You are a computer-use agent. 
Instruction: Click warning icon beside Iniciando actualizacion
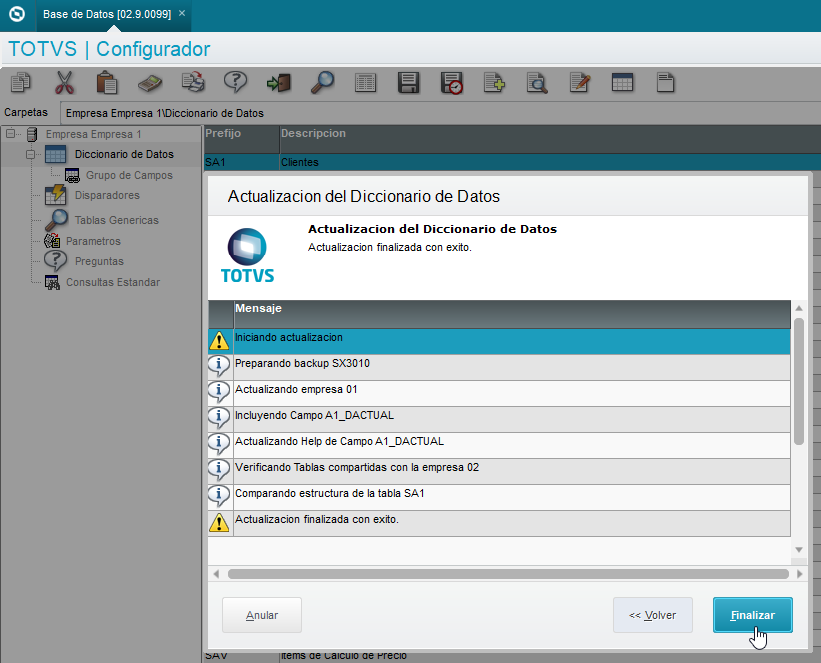click(219, 340)
